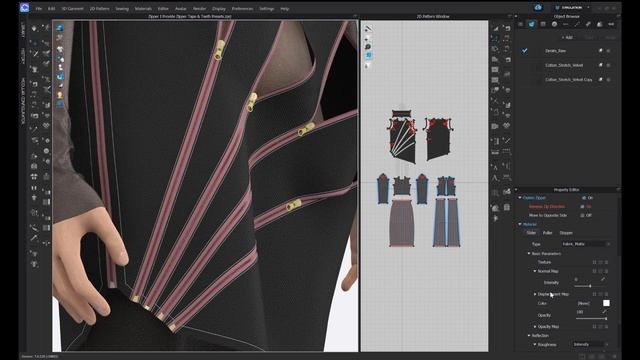
Task: Open the white Color swatch picker
Action: tap(606, 303)
